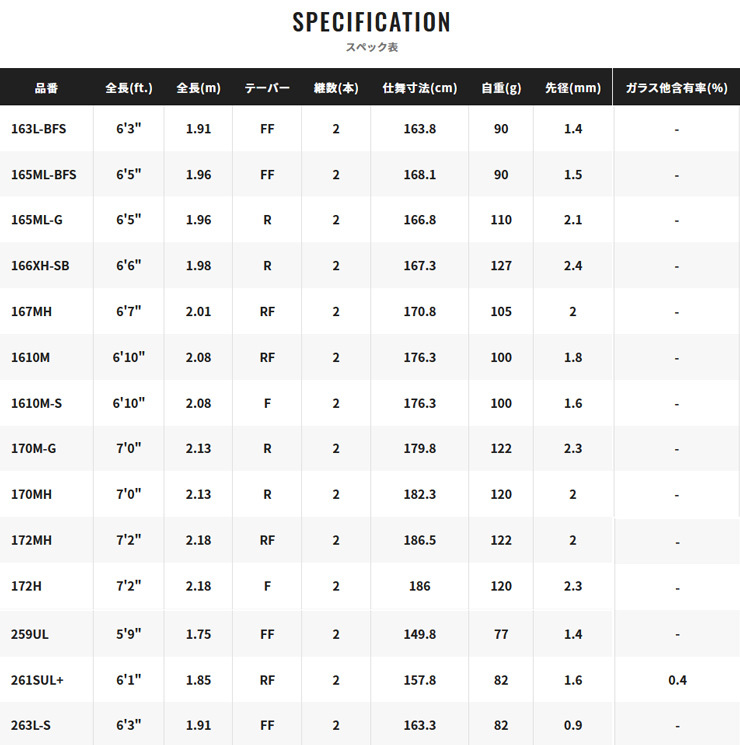The image size is (740, 745).
Task: Select the 263L-S model name cell
Action: pos(33,726)
